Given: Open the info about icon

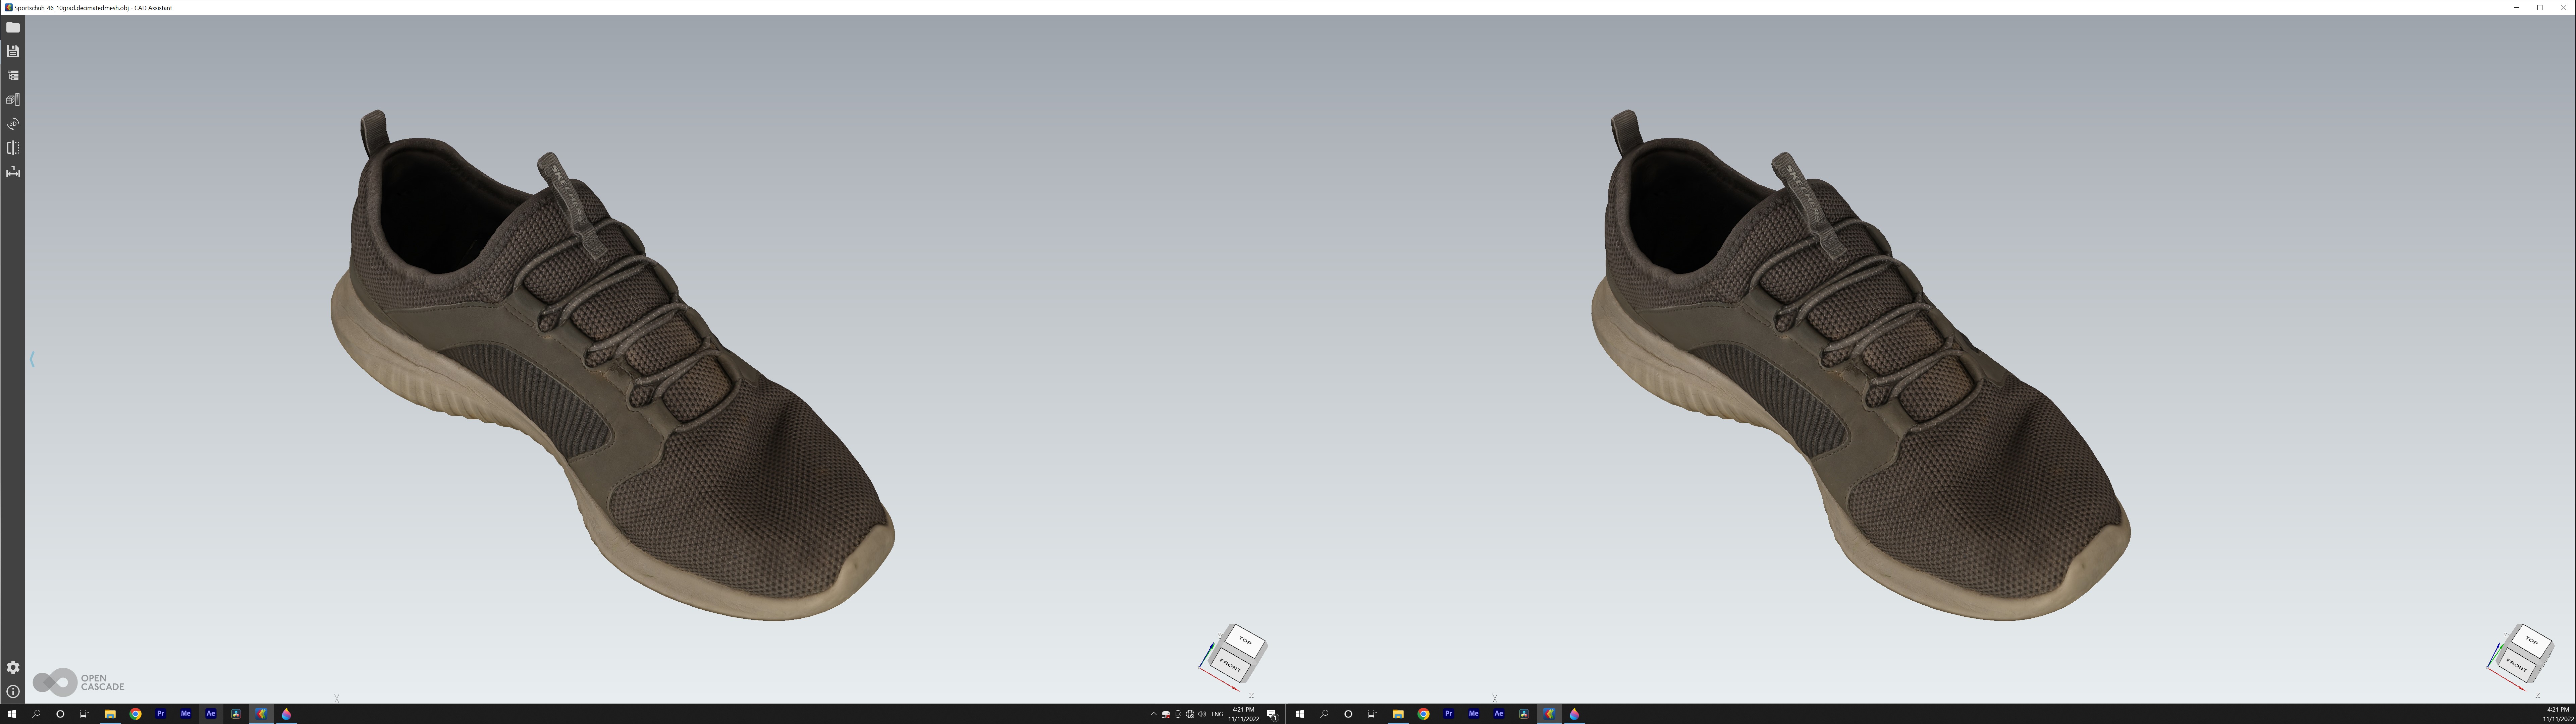Looking at the screenshot, I should [13, 691].
